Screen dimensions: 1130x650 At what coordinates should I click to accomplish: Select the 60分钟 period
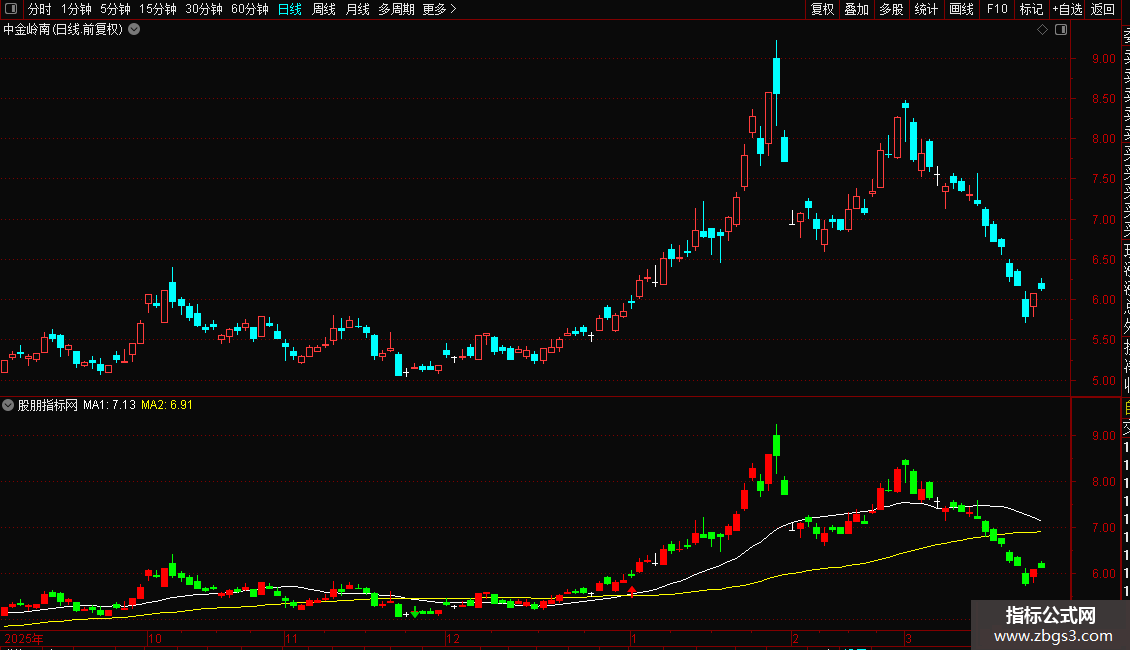point(250,9)
